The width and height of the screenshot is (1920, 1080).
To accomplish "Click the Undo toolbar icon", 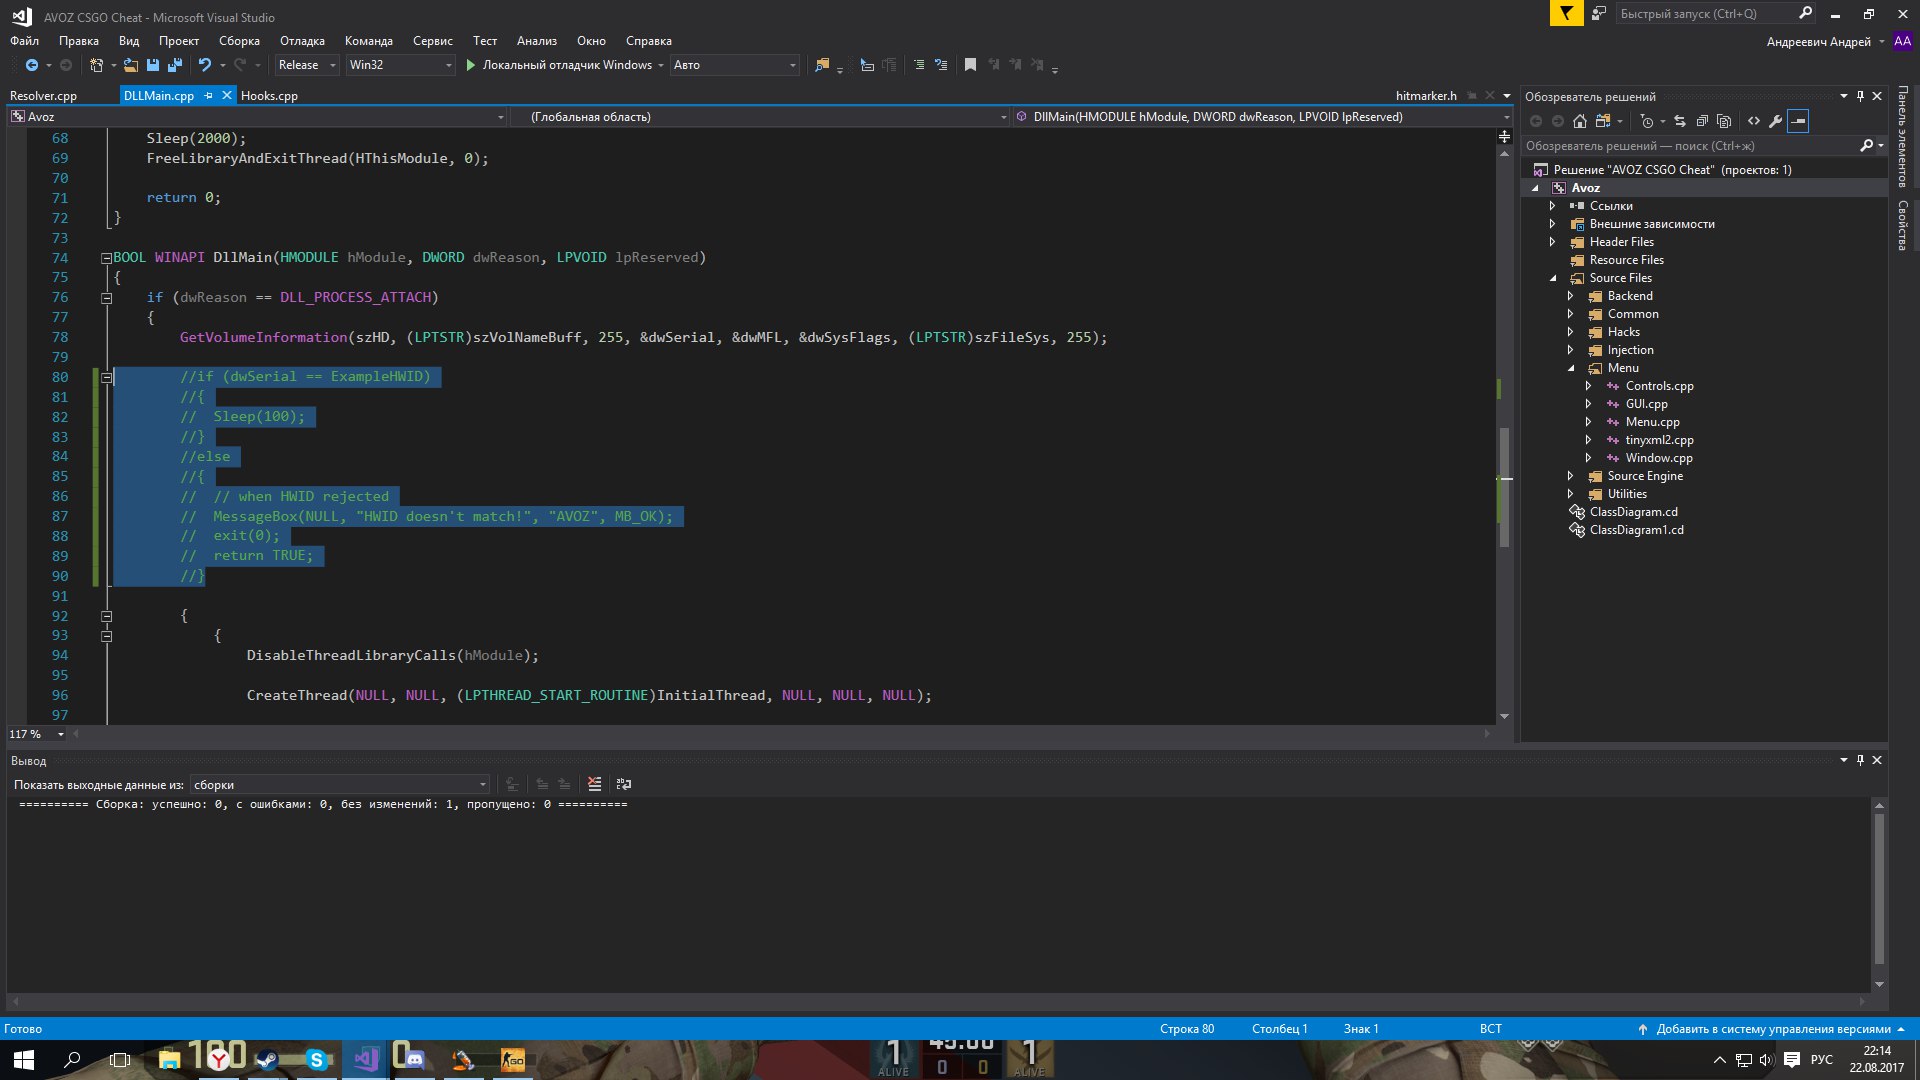I will tap(205, 65).
